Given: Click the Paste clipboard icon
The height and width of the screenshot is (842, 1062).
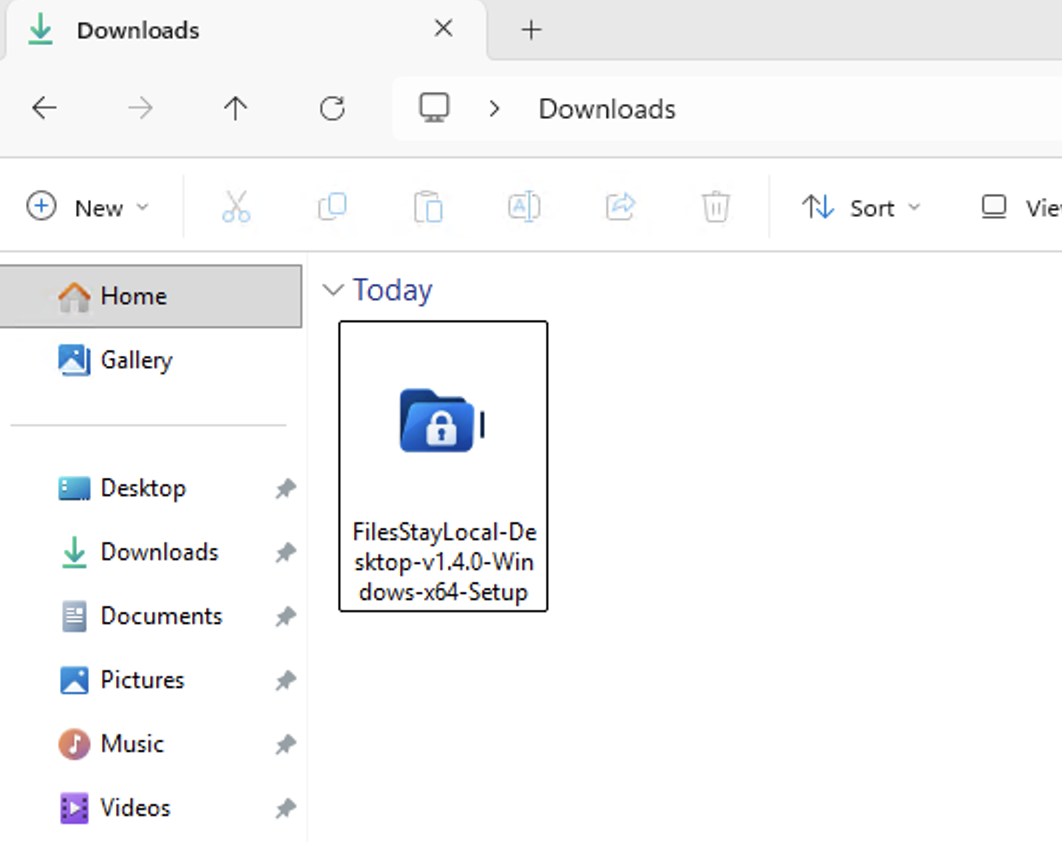Looking at the screenshot, I should click(x=429, y=207).
